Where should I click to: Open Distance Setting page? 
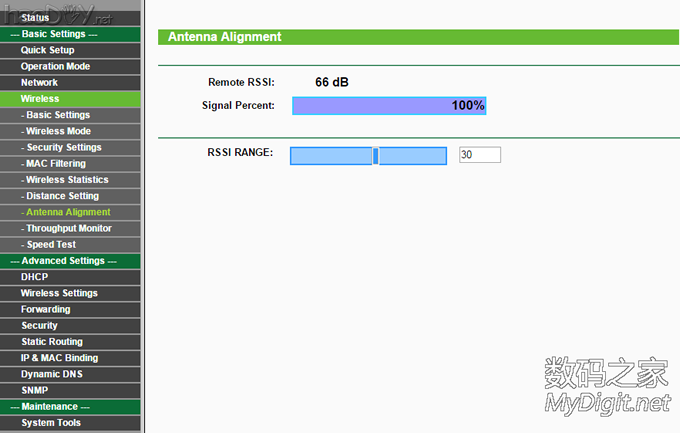pos(62,196)
